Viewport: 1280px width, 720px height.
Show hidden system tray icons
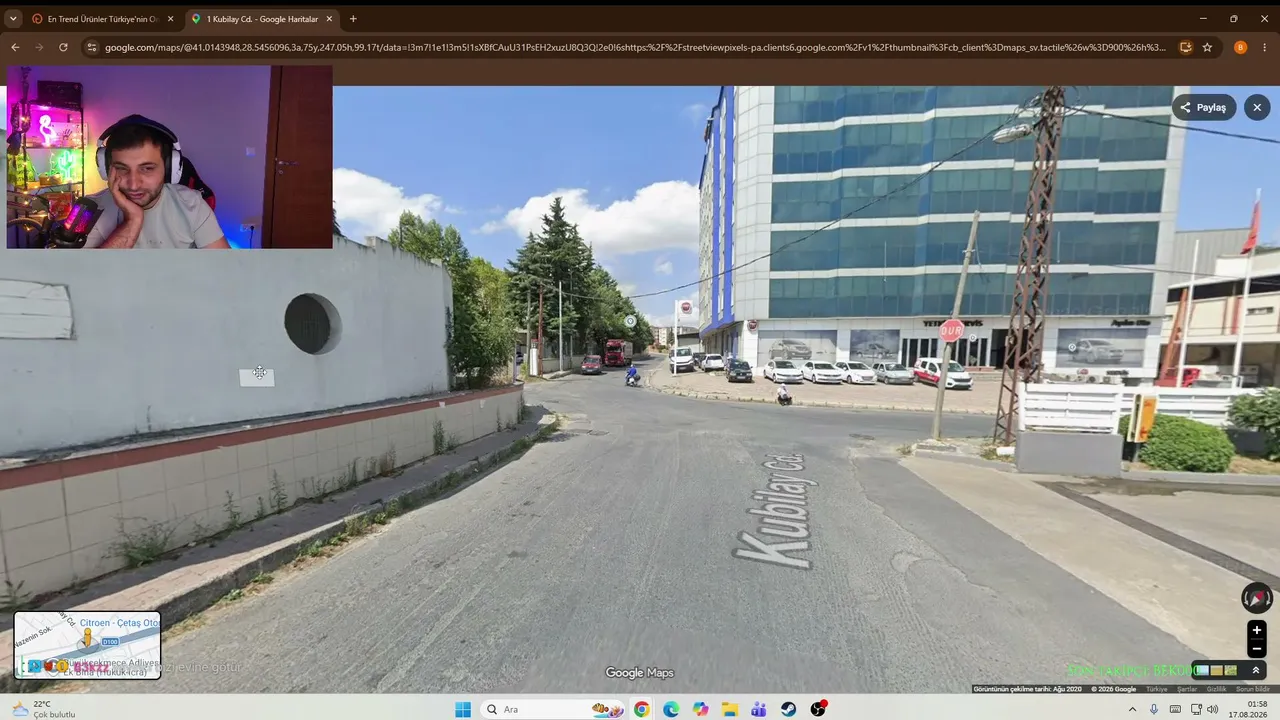point(1133,709)
